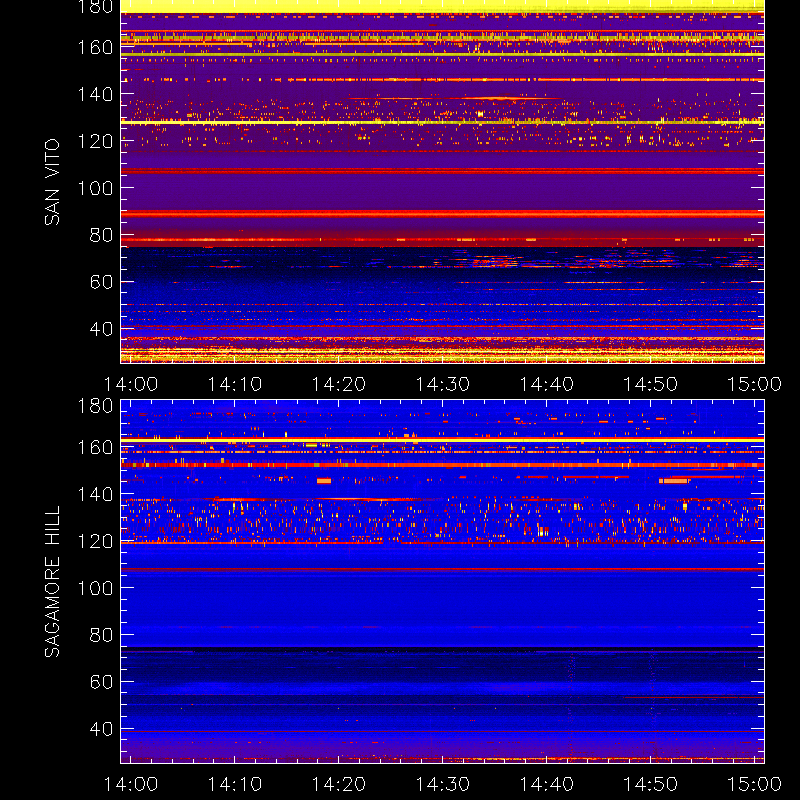800x800 pixels.
Task: Choose 14:30 under the Sagamore Hill plot
Action: pyautogui.click(x=442, y=784)
